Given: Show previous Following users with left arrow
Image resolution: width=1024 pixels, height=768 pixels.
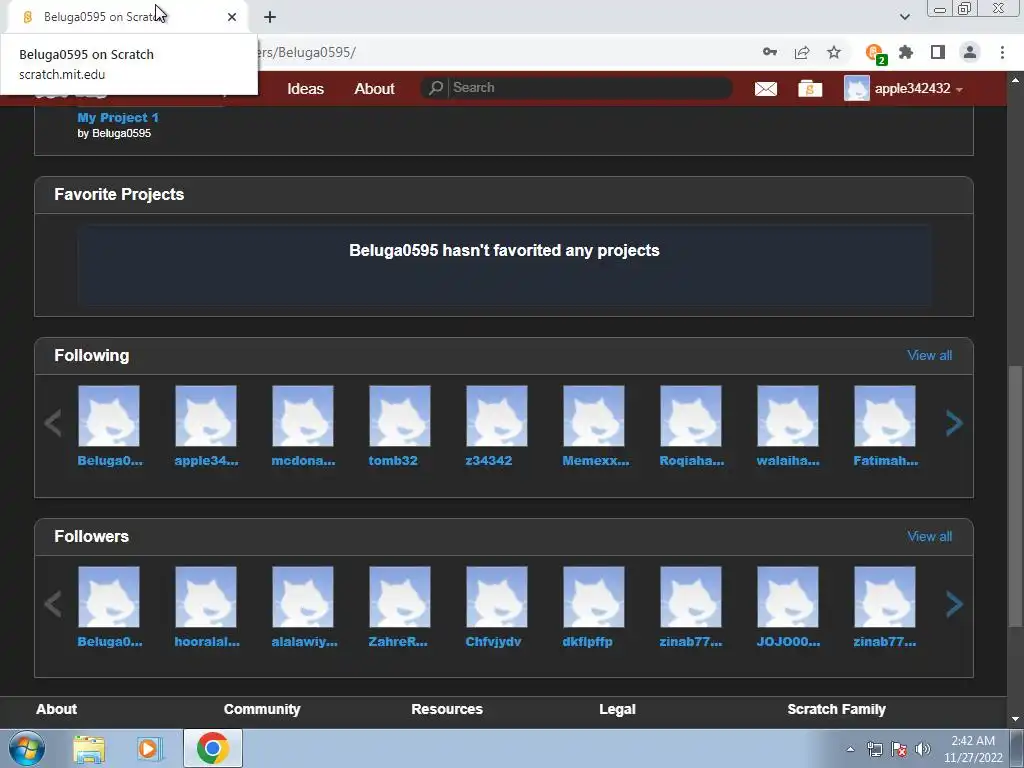Looking at the screenshot, I should coord(53,423).
